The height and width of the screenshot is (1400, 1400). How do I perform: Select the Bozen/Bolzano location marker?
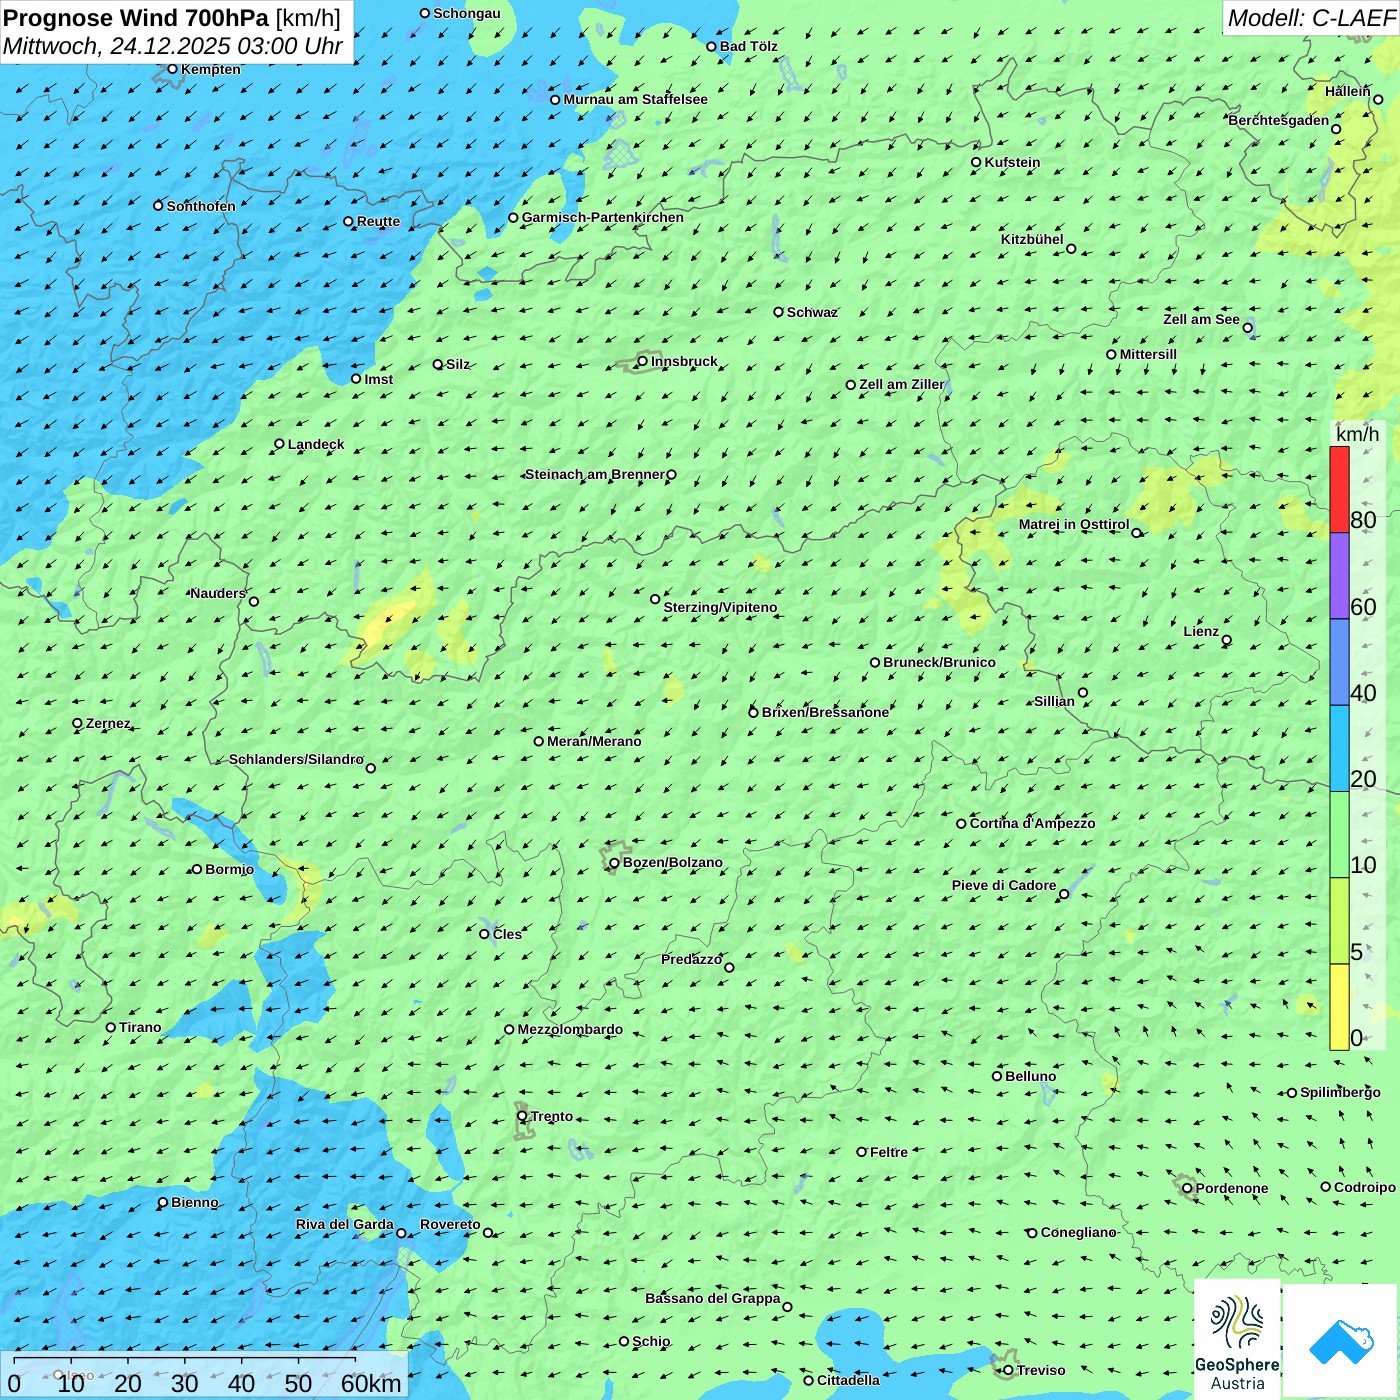[x=614, y=863]
